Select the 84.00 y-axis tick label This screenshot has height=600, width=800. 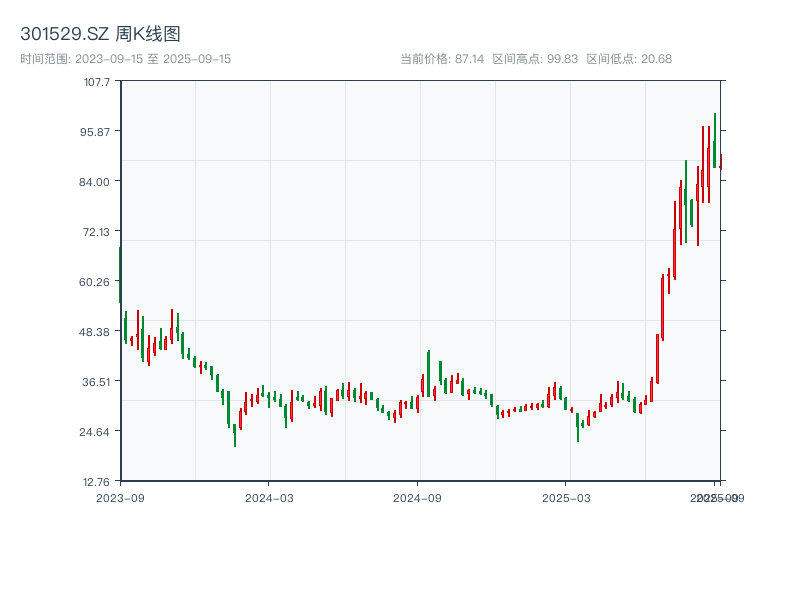pyautogui.click(x=94, y=181)
